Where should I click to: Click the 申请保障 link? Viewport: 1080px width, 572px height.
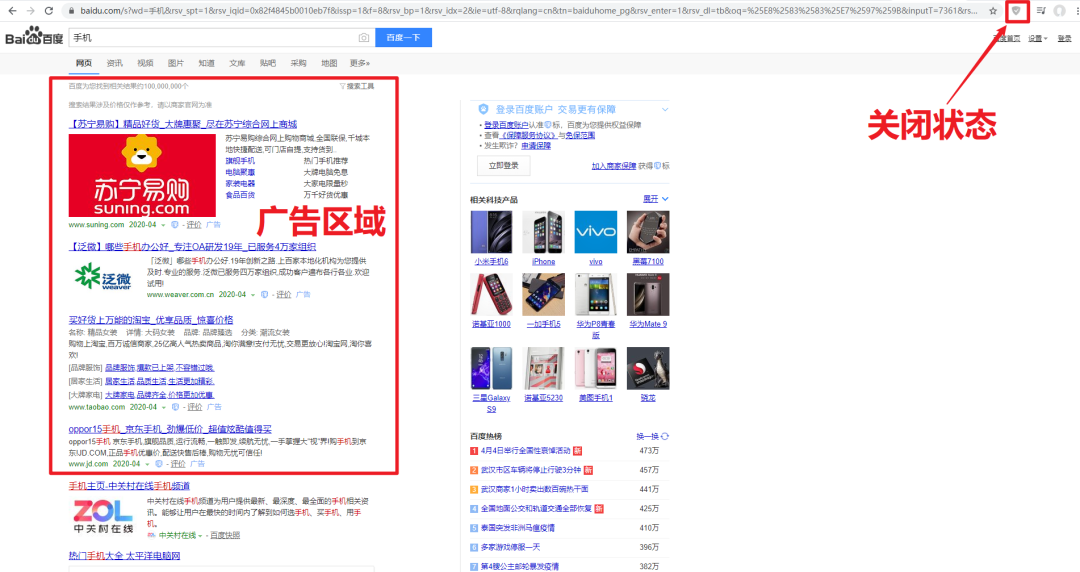coord(536,146)
